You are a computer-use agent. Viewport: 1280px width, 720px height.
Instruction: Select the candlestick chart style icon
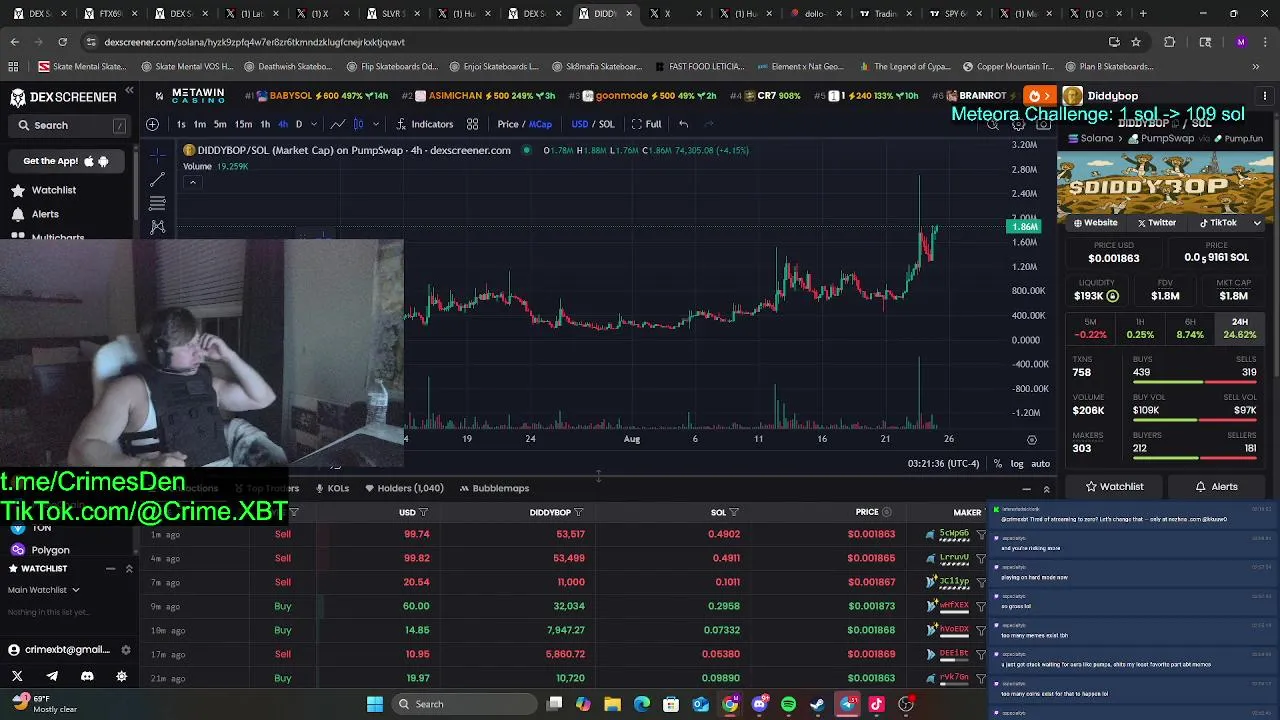(358, 124)
